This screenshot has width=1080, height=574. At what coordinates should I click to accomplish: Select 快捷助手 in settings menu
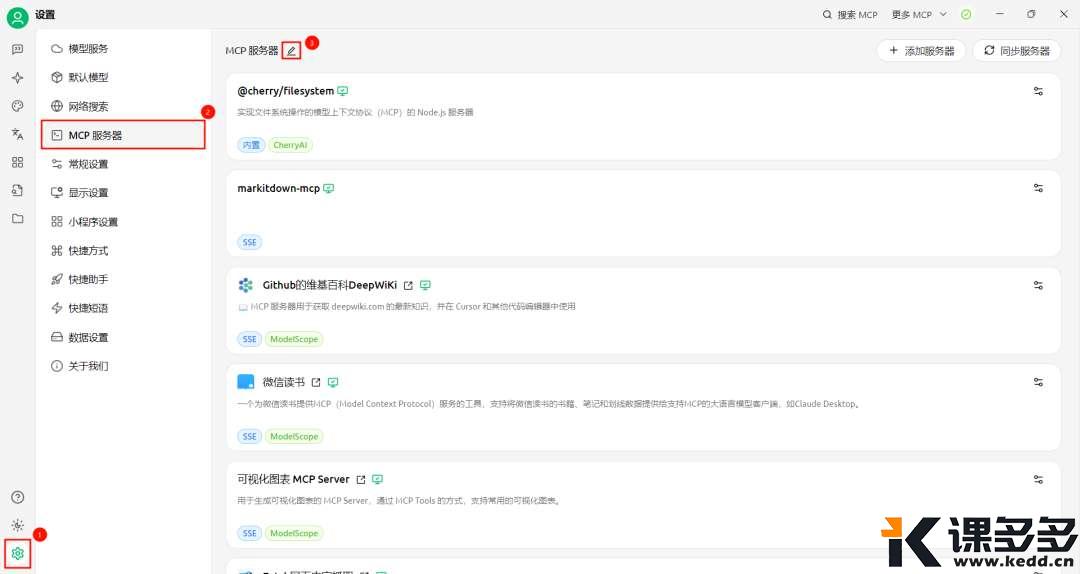coord(123,279)
